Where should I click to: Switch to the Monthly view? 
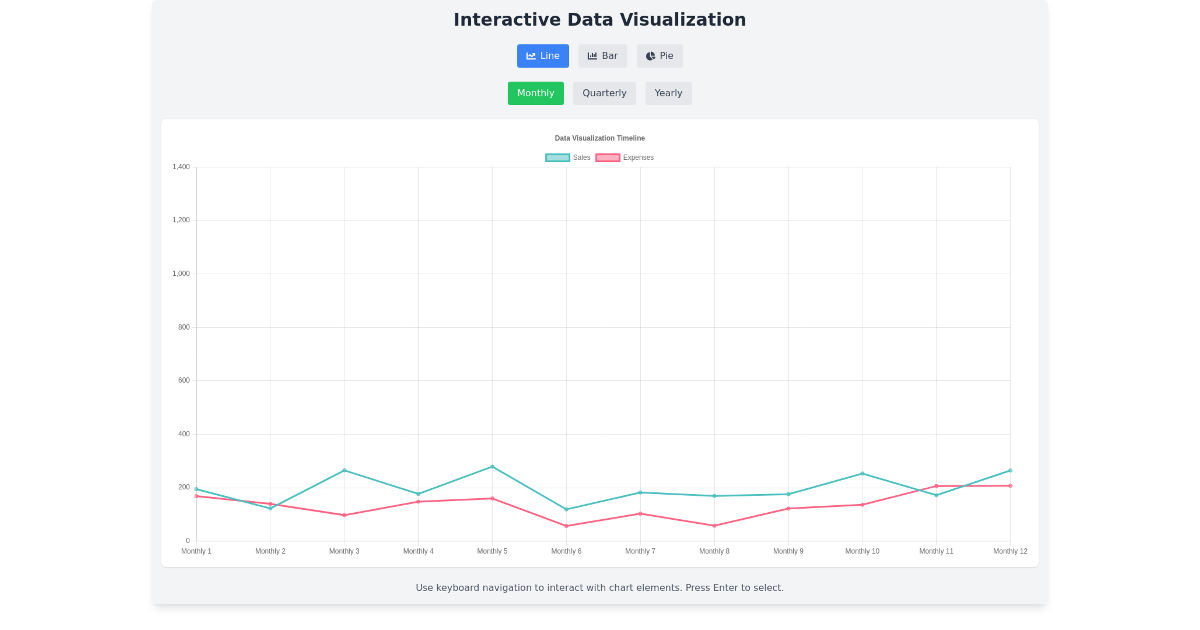point(536,93)
